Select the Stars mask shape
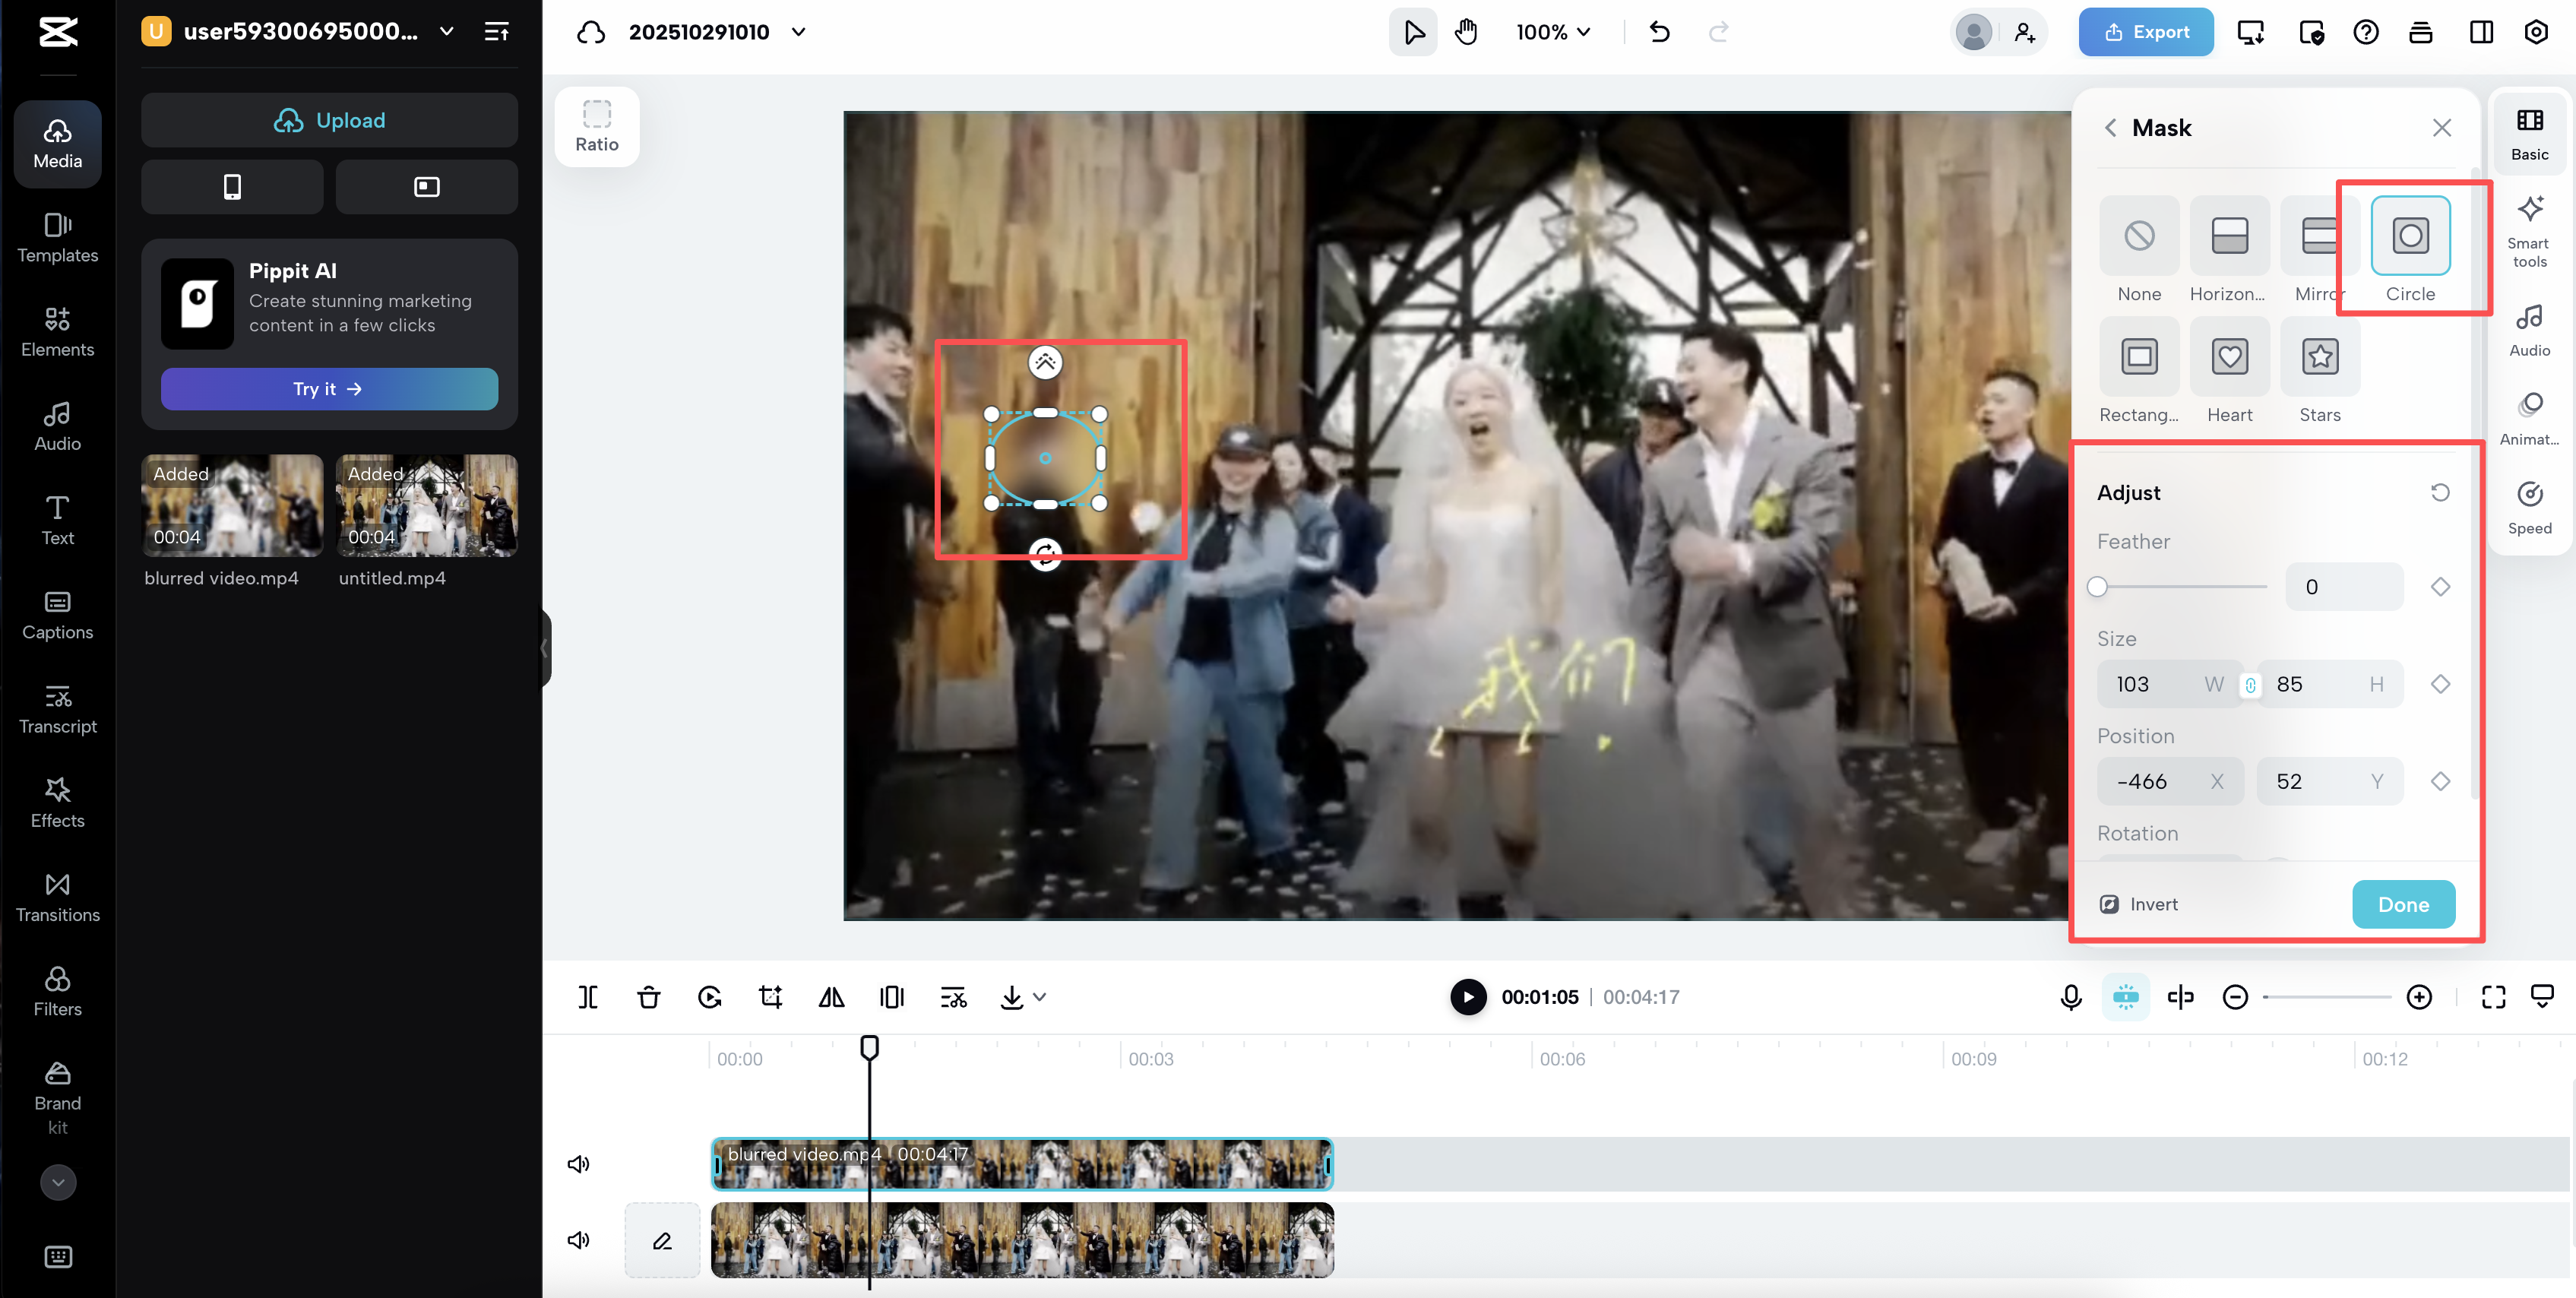 [x=2319, y=357]
